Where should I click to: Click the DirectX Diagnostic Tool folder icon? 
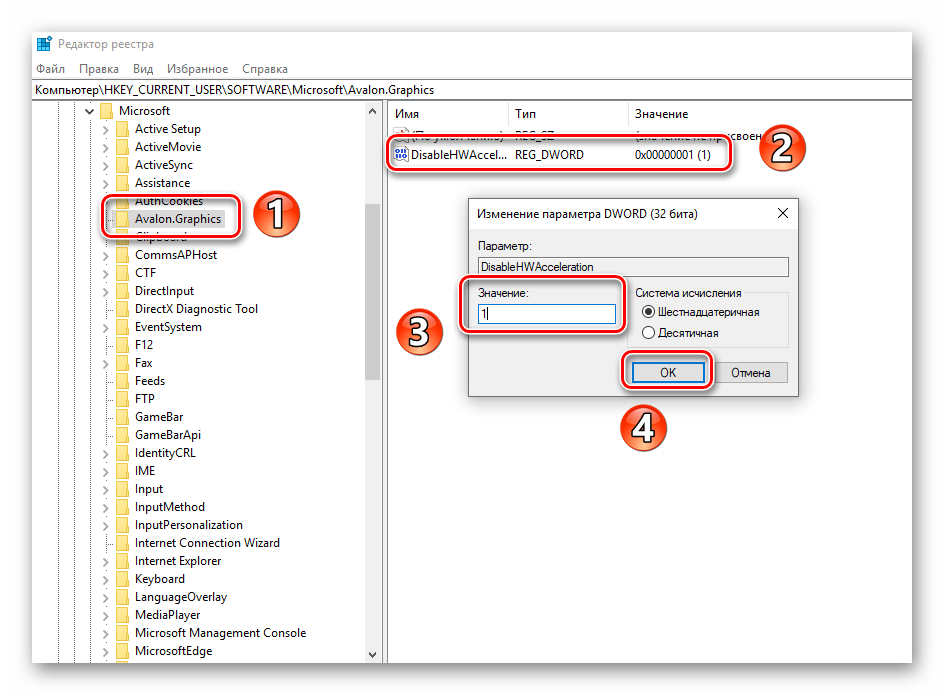coord(122,309)
